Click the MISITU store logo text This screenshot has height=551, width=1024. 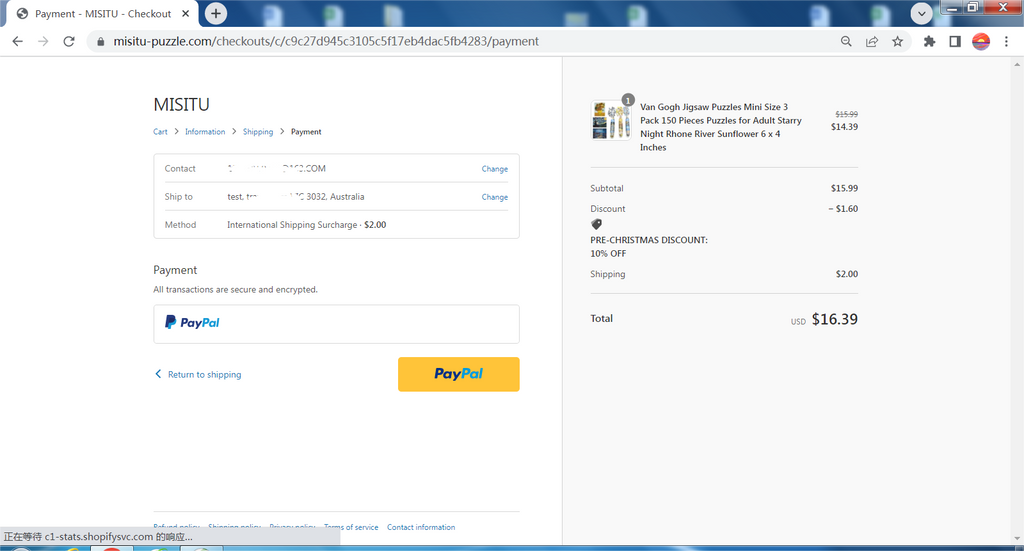point(182,104)
